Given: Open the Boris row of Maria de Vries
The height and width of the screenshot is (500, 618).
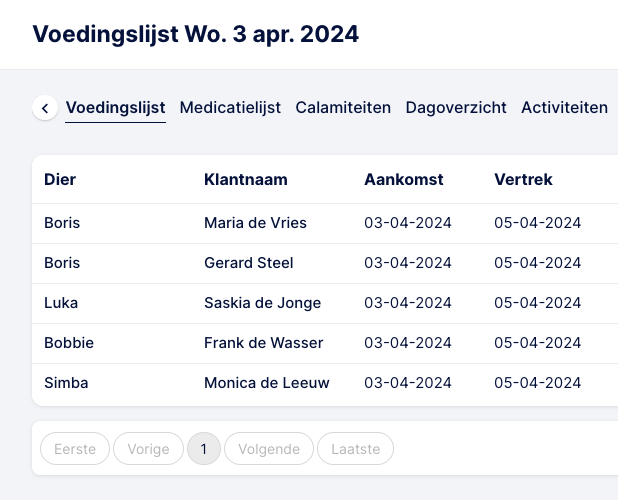Looking at the screenshot, I should click(325, 223).
